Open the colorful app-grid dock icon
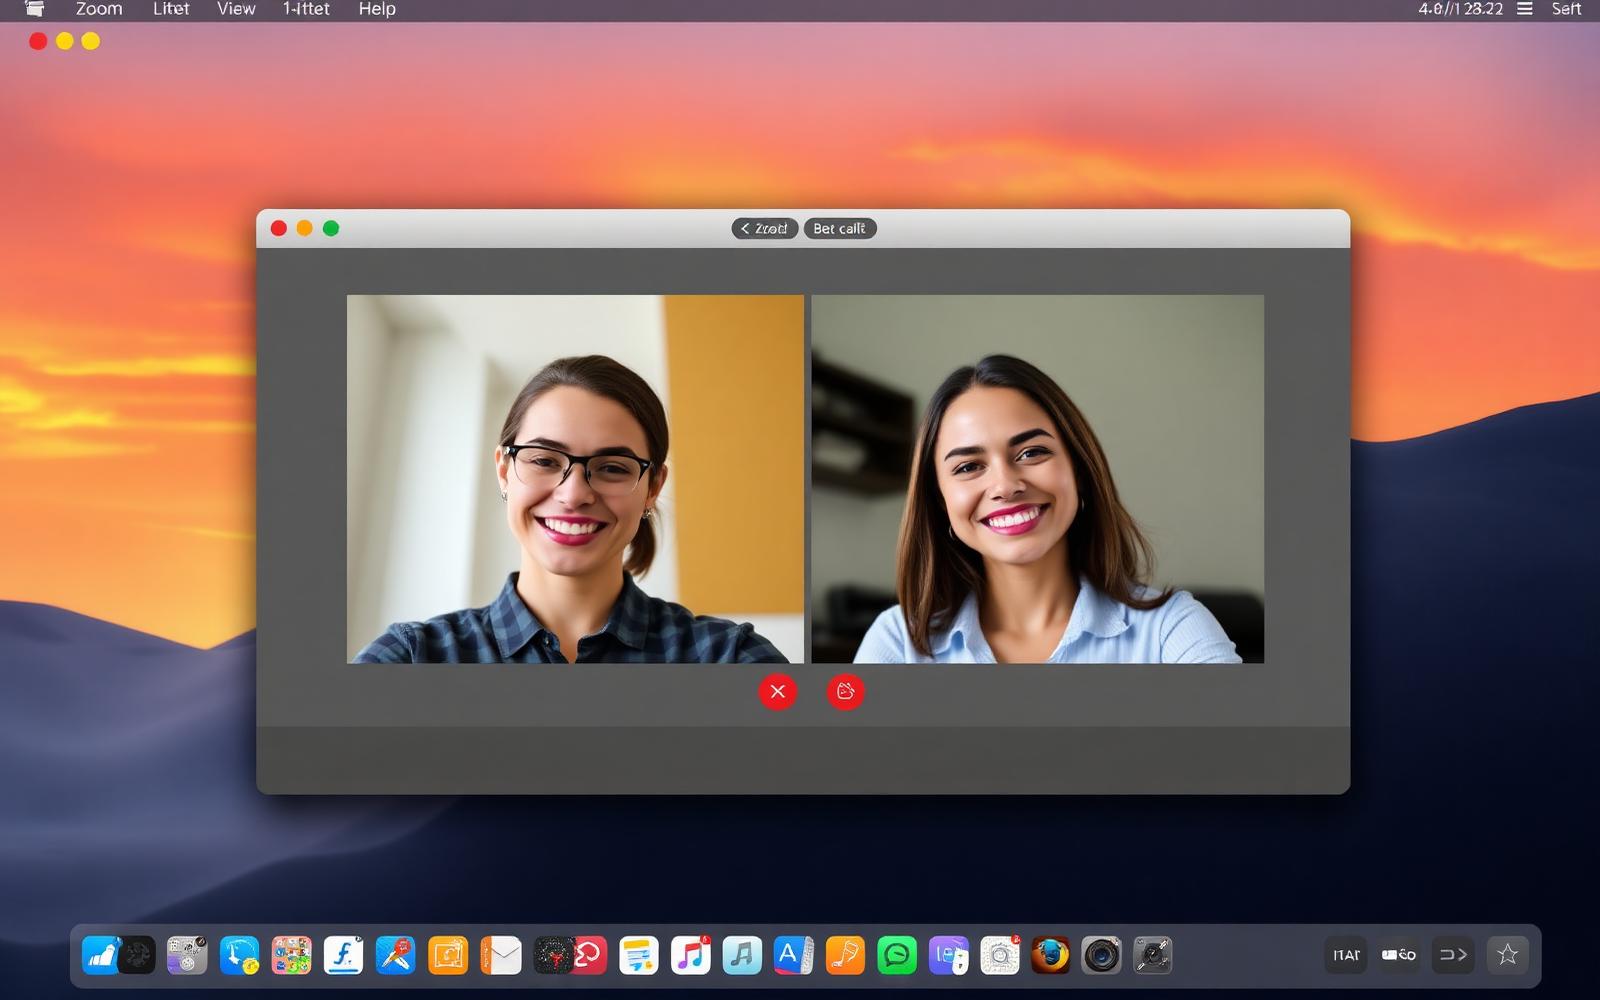 (x=291, y=956)
